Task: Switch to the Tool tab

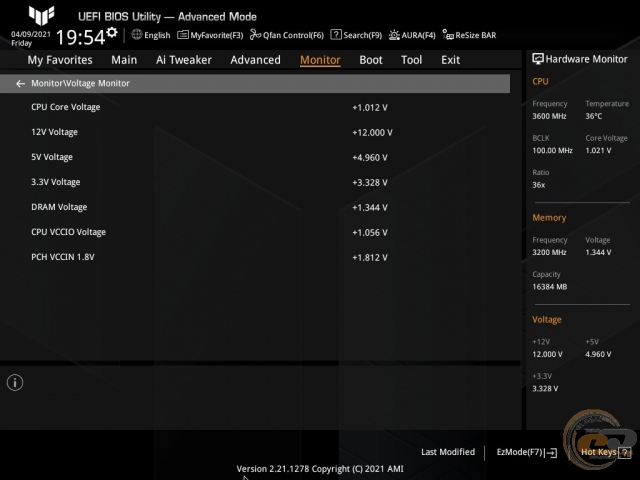Action: click(411, 60)
